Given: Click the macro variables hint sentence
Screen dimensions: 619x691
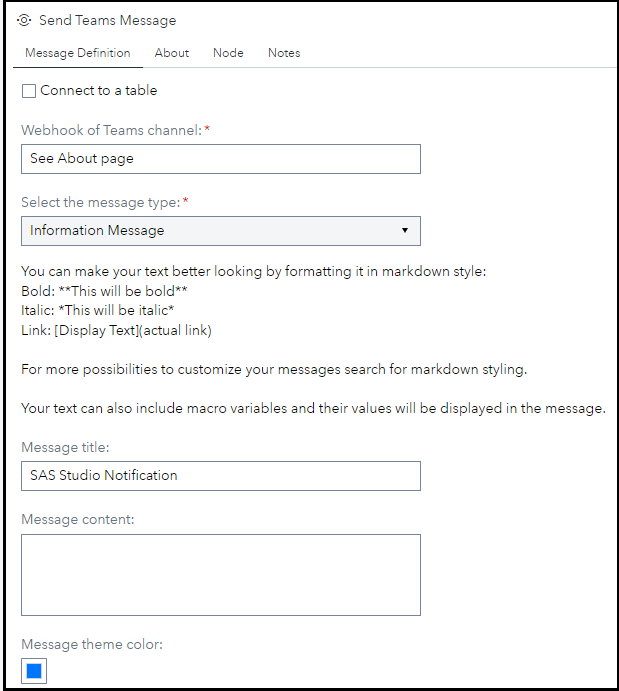Looking at the screenshot, I should [x=313, y=409].
